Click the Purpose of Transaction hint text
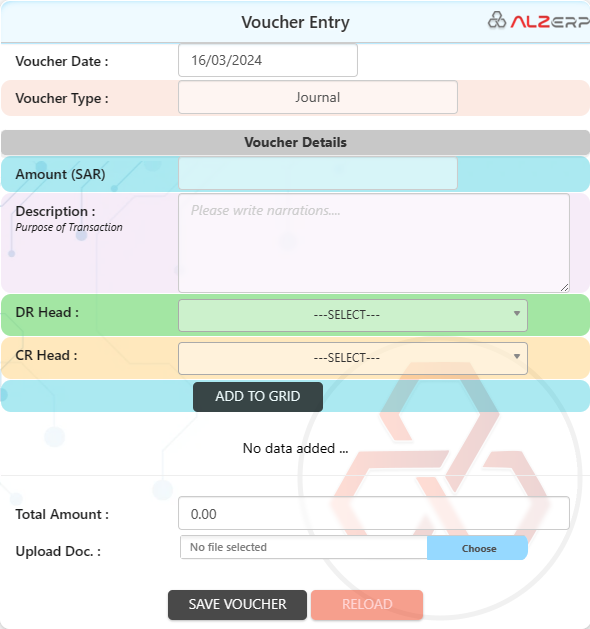 (x=69, y=227)
